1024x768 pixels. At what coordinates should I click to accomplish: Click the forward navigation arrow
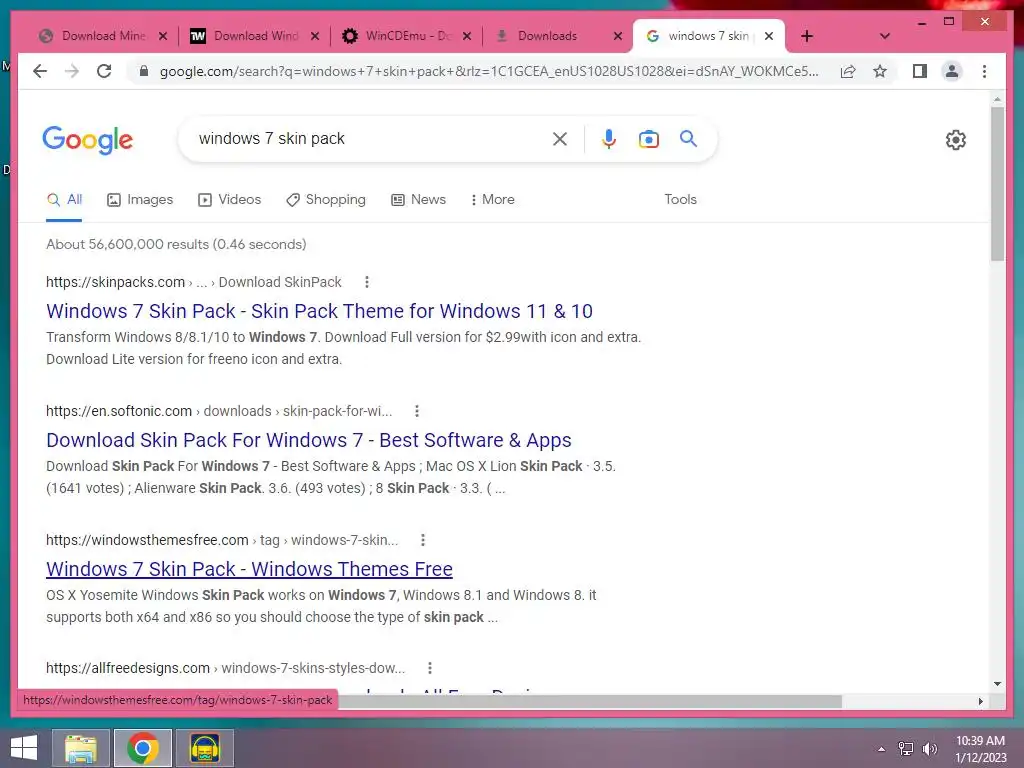coord(72,71)
